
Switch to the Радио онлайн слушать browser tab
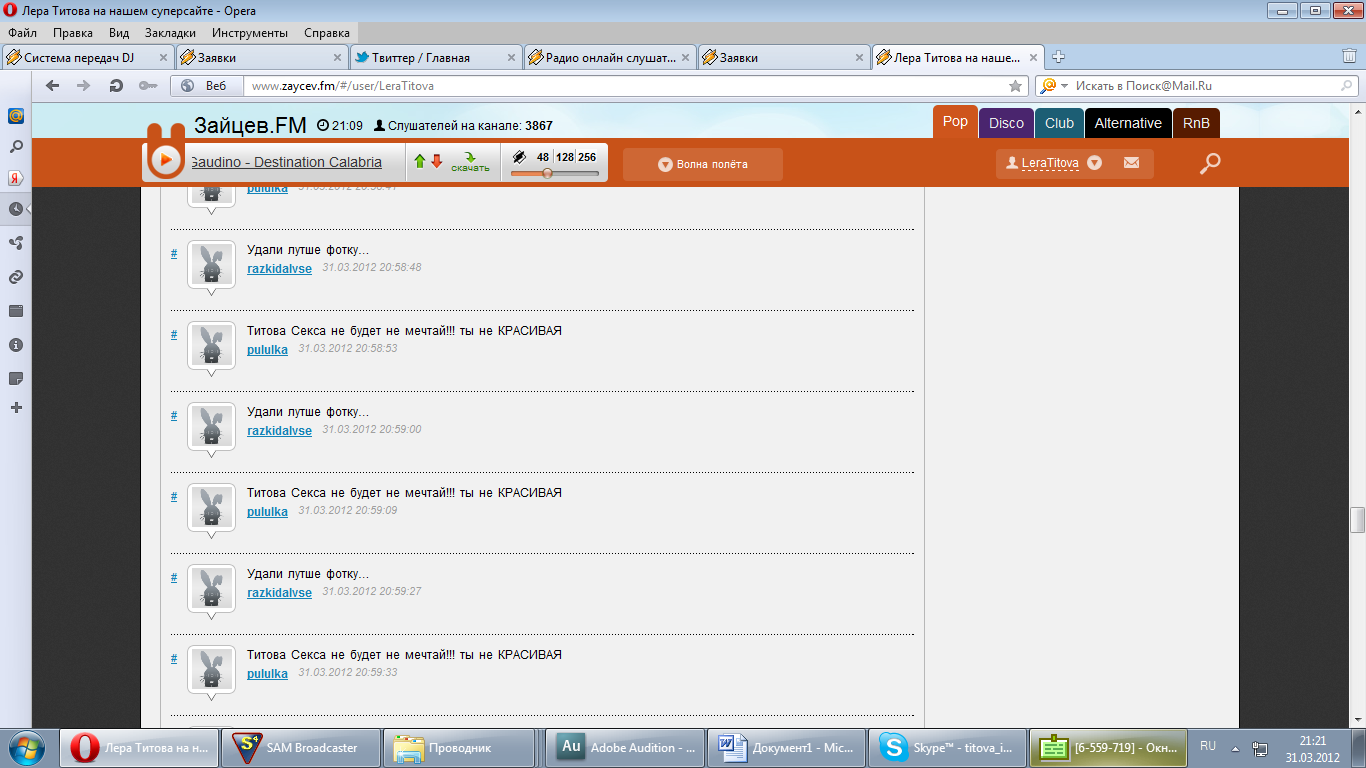coord(610,57)
